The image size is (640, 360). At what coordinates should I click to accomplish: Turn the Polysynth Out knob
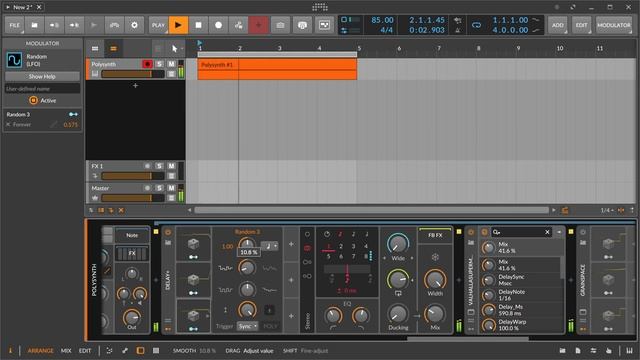(x=131, y=317)
